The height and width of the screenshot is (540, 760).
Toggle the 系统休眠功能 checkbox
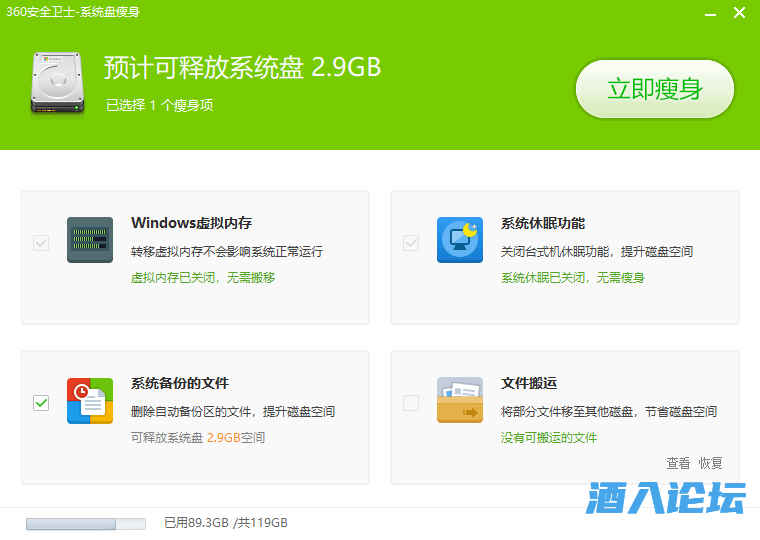click(x=411, y=242)
